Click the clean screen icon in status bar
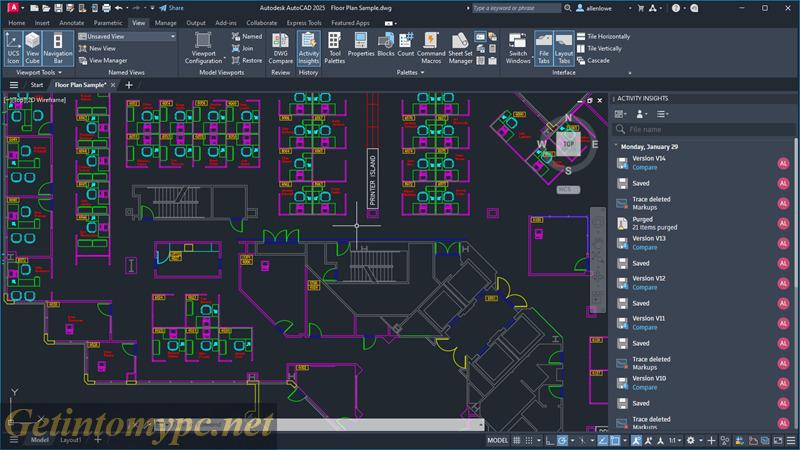 pos(778,440)
